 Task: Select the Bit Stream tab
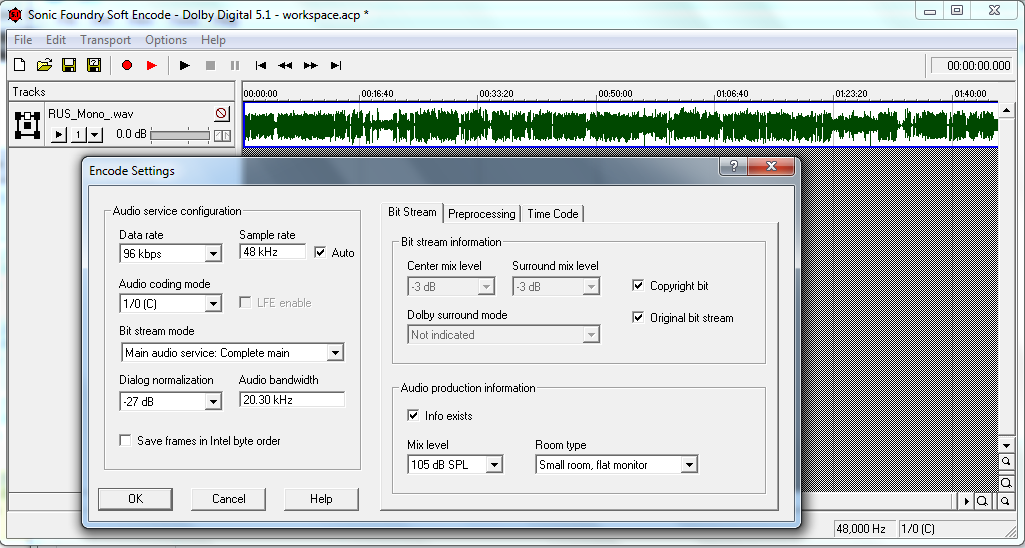click(412, 212)
